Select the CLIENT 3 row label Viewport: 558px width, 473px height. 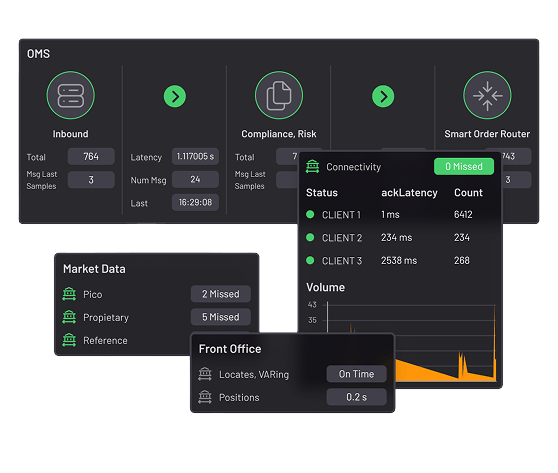coord(342,261)
